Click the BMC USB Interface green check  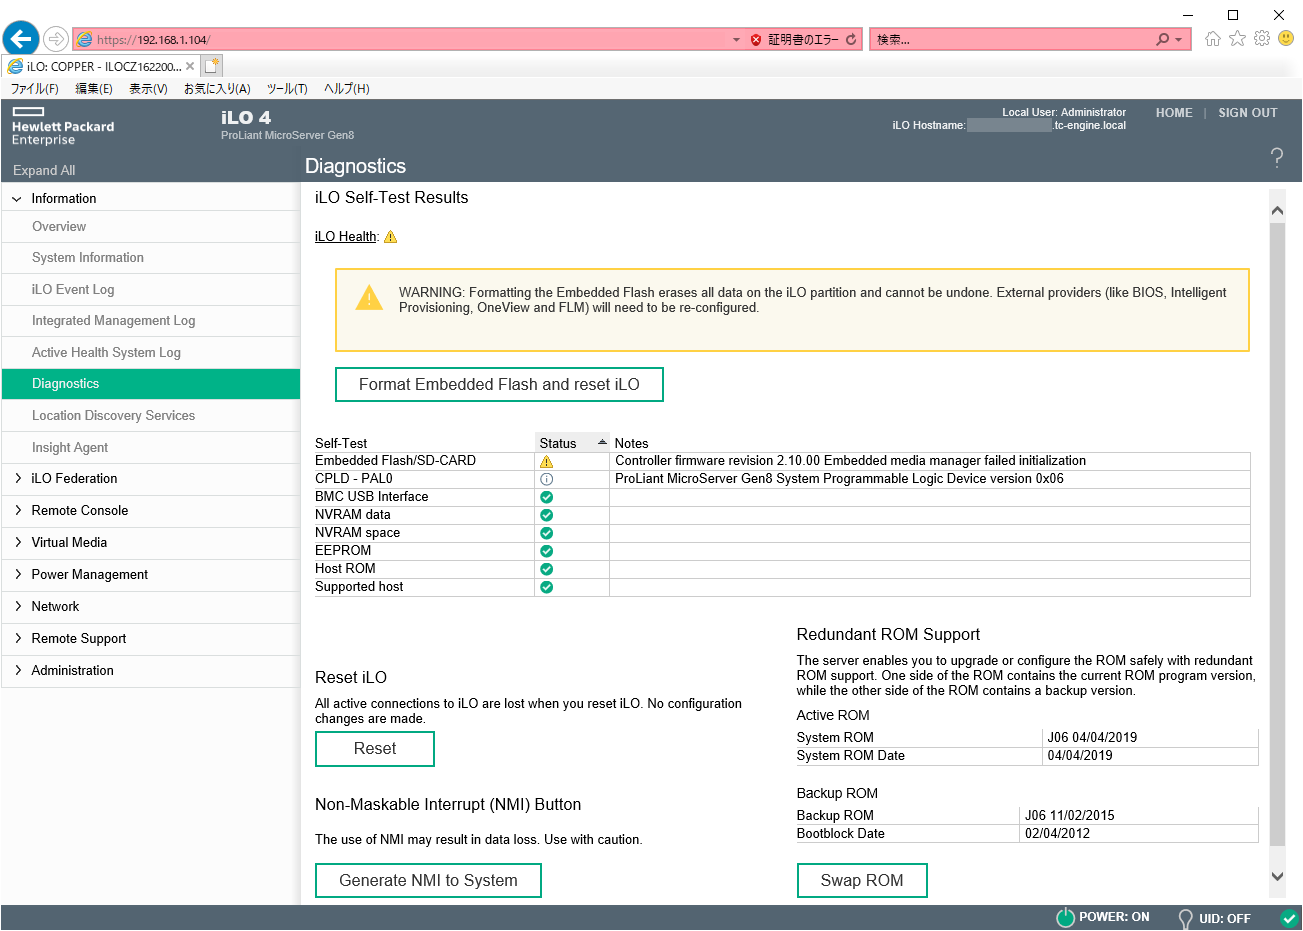click(x=546, y=497)
